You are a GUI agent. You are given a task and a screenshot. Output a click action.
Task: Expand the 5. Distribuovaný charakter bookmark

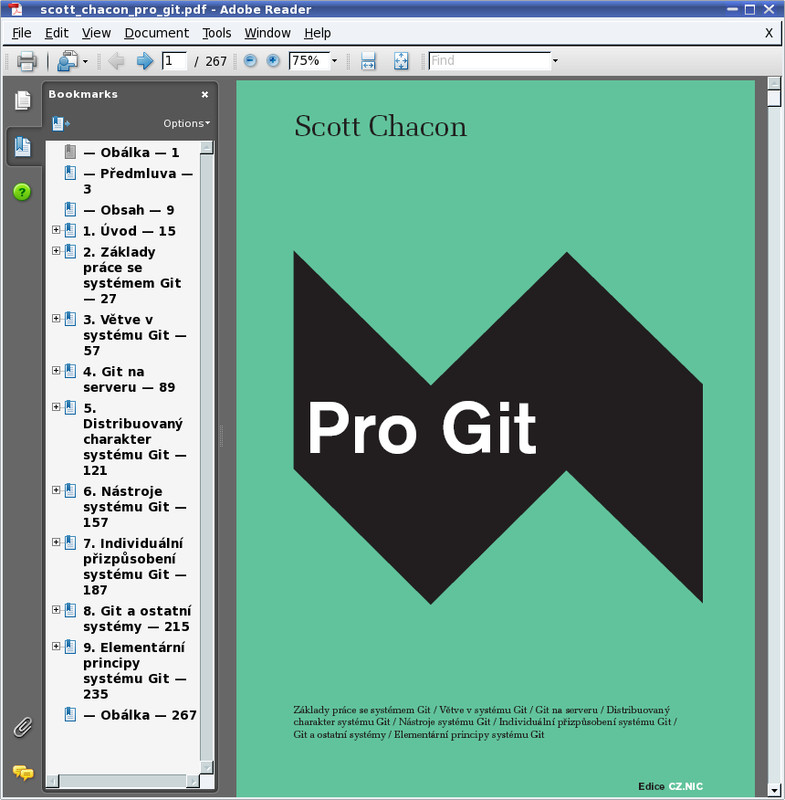pos(56,407)
